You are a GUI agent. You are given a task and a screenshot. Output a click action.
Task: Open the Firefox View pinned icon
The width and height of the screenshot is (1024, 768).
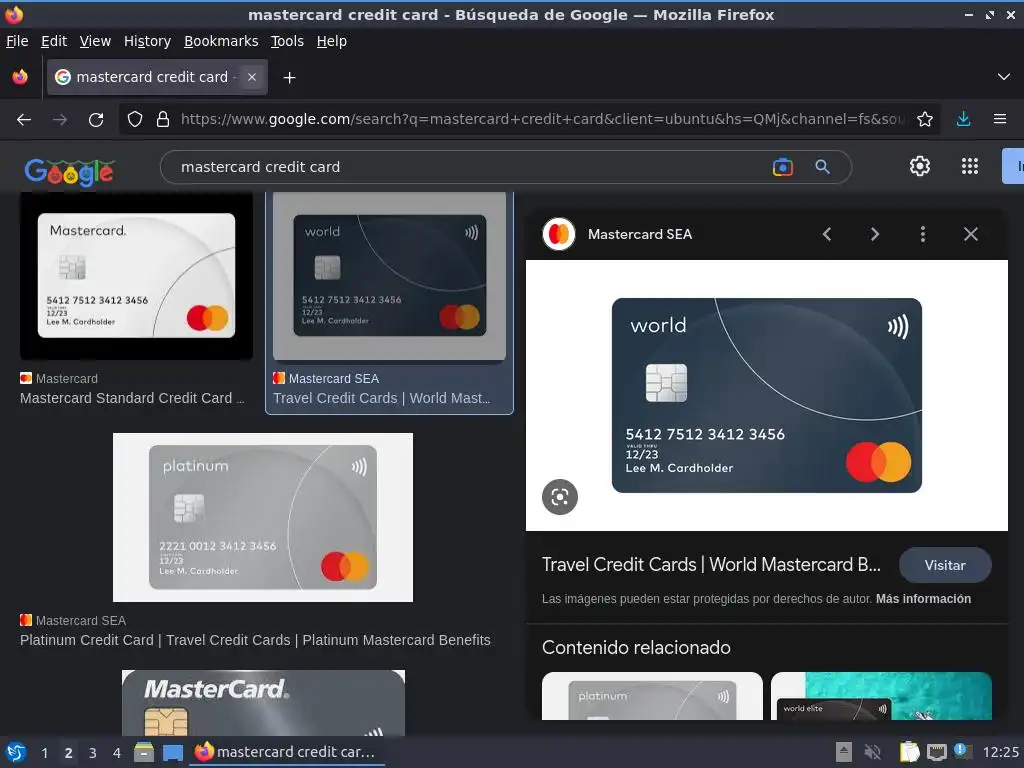coord(20,77)
